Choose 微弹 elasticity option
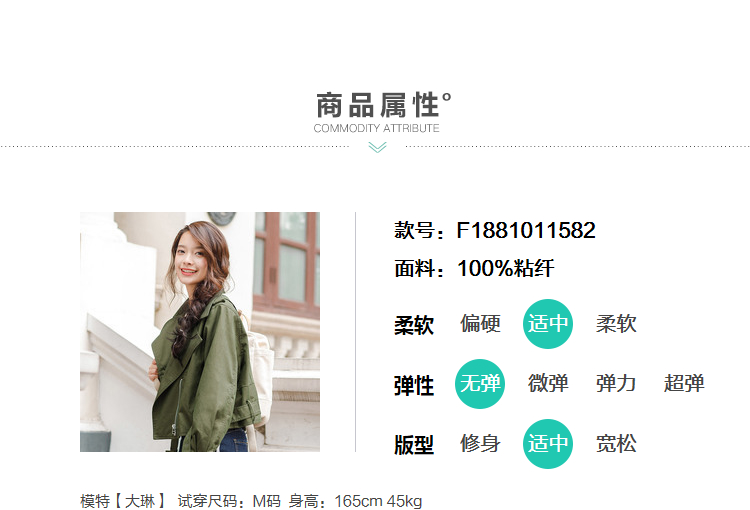The image size is (750, 510). click(548, 384)
